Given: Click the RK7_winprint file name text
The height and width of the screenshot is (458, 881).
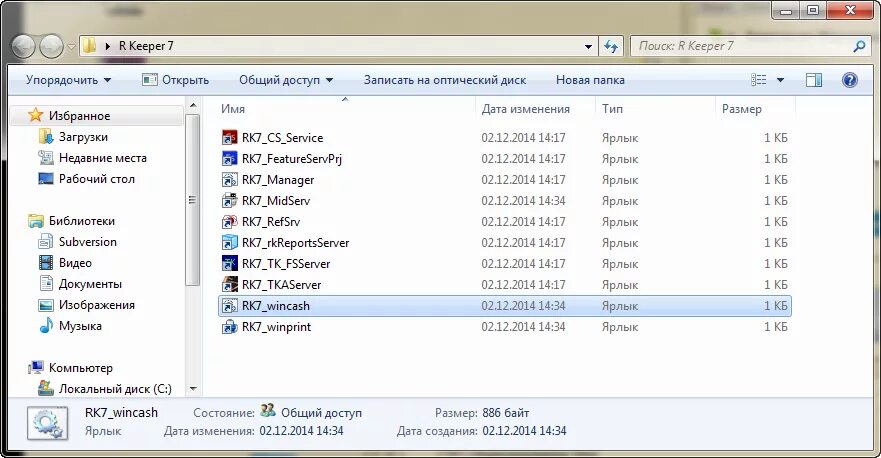Looking at the screenshot, I should click(x=276, y=327).
